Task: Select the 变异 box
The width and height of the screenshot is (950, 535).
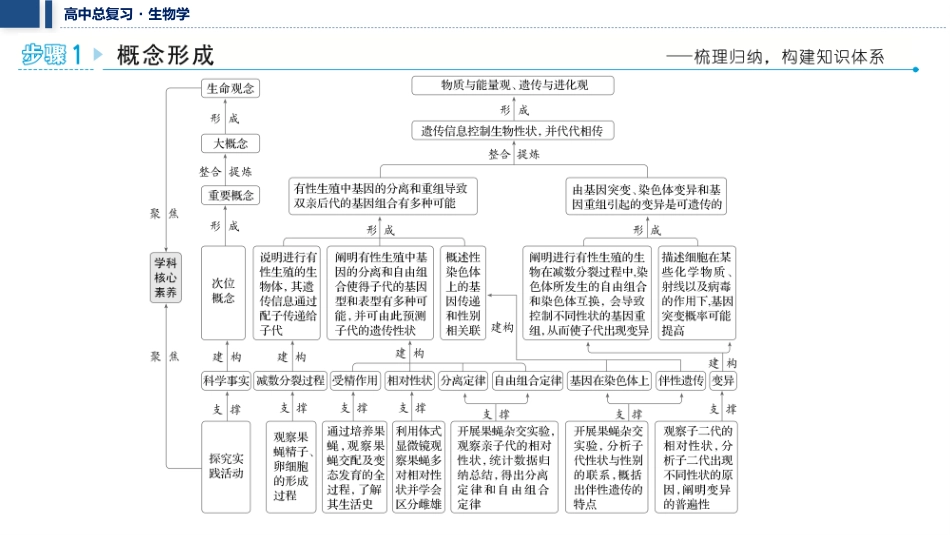Action: (x=723, y=380)
